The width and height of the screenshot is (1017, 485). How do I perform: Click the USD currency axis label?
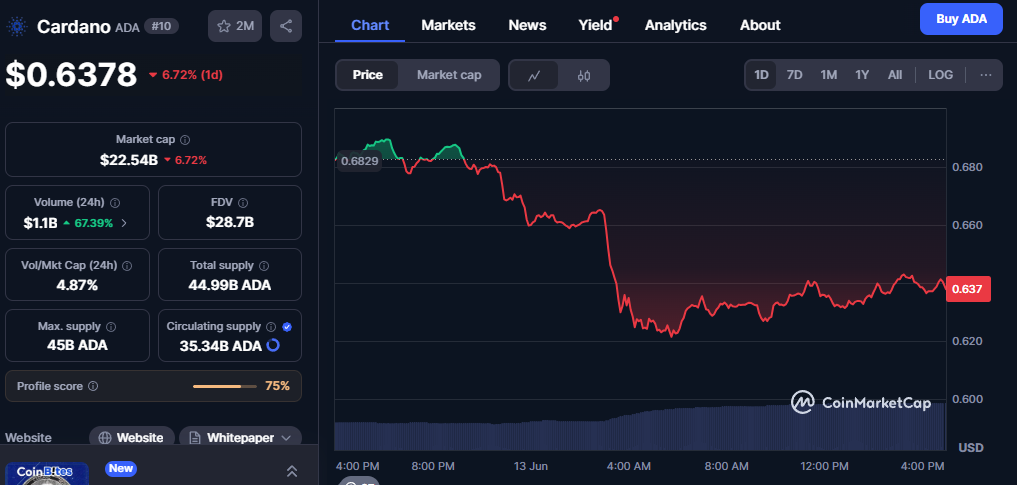[971, 447]
